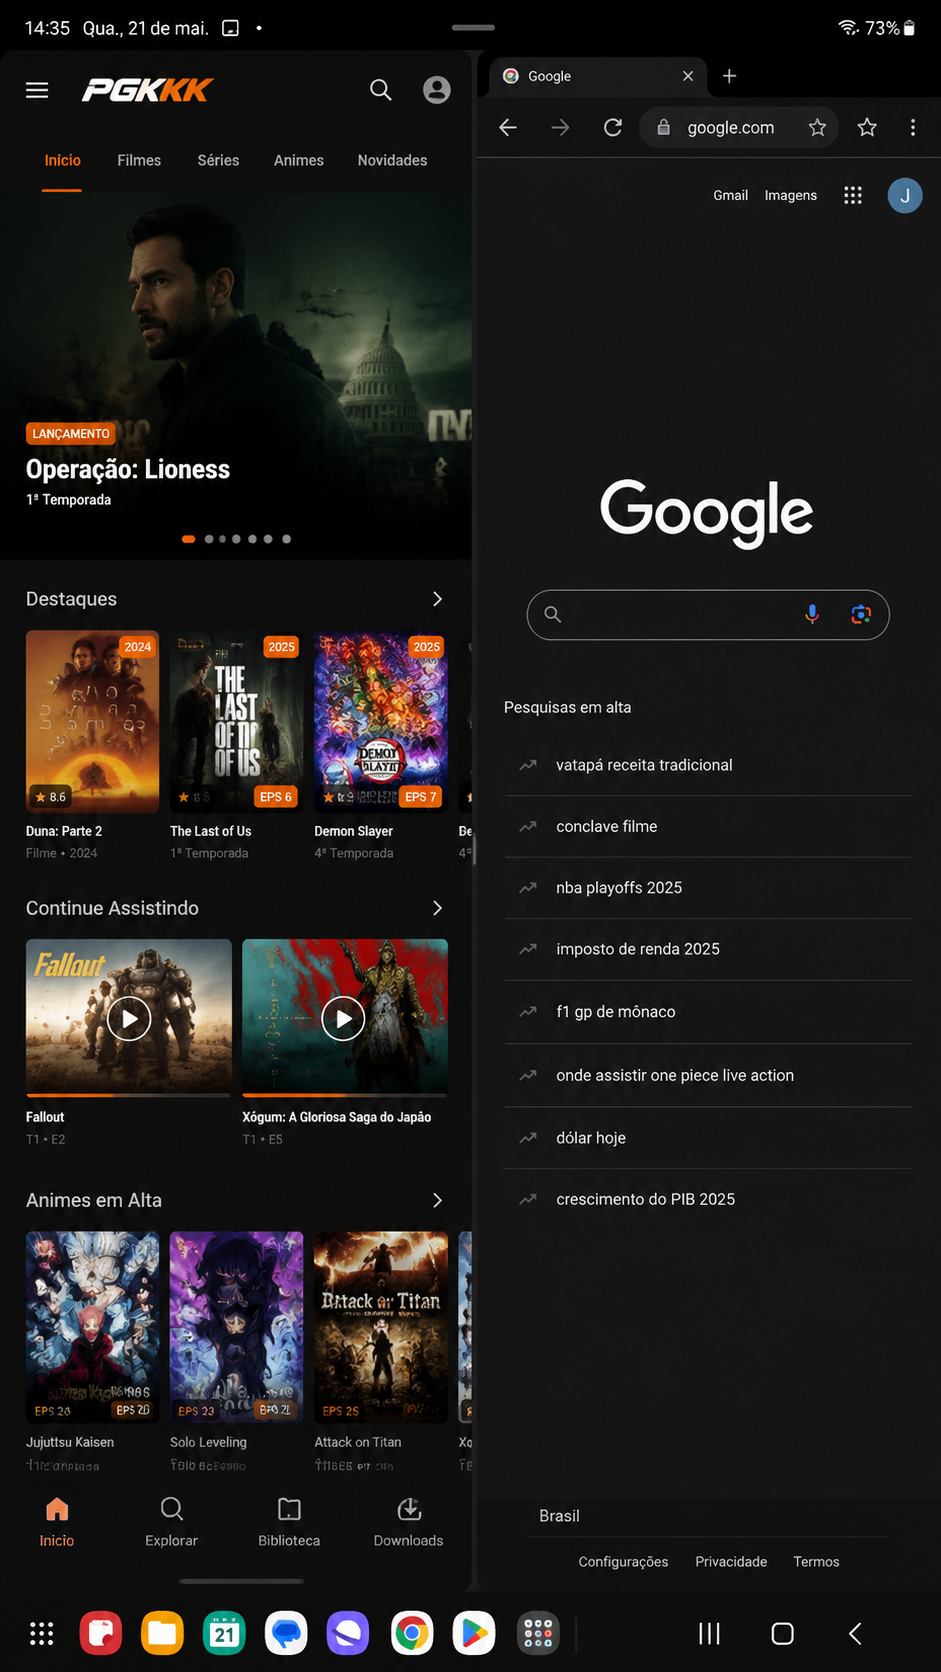
Task: Open Explorar in bottom navigation
Action: click(x=171, y=1522)
